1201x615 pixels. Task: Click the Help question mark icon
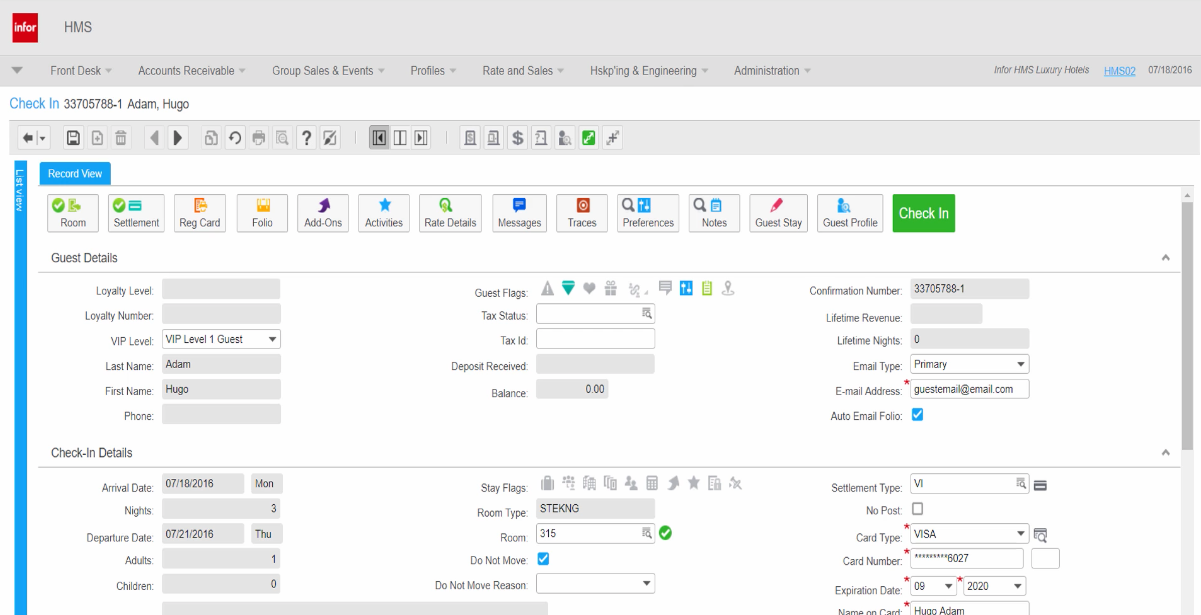pyautogui.click(x=306, y=138)
